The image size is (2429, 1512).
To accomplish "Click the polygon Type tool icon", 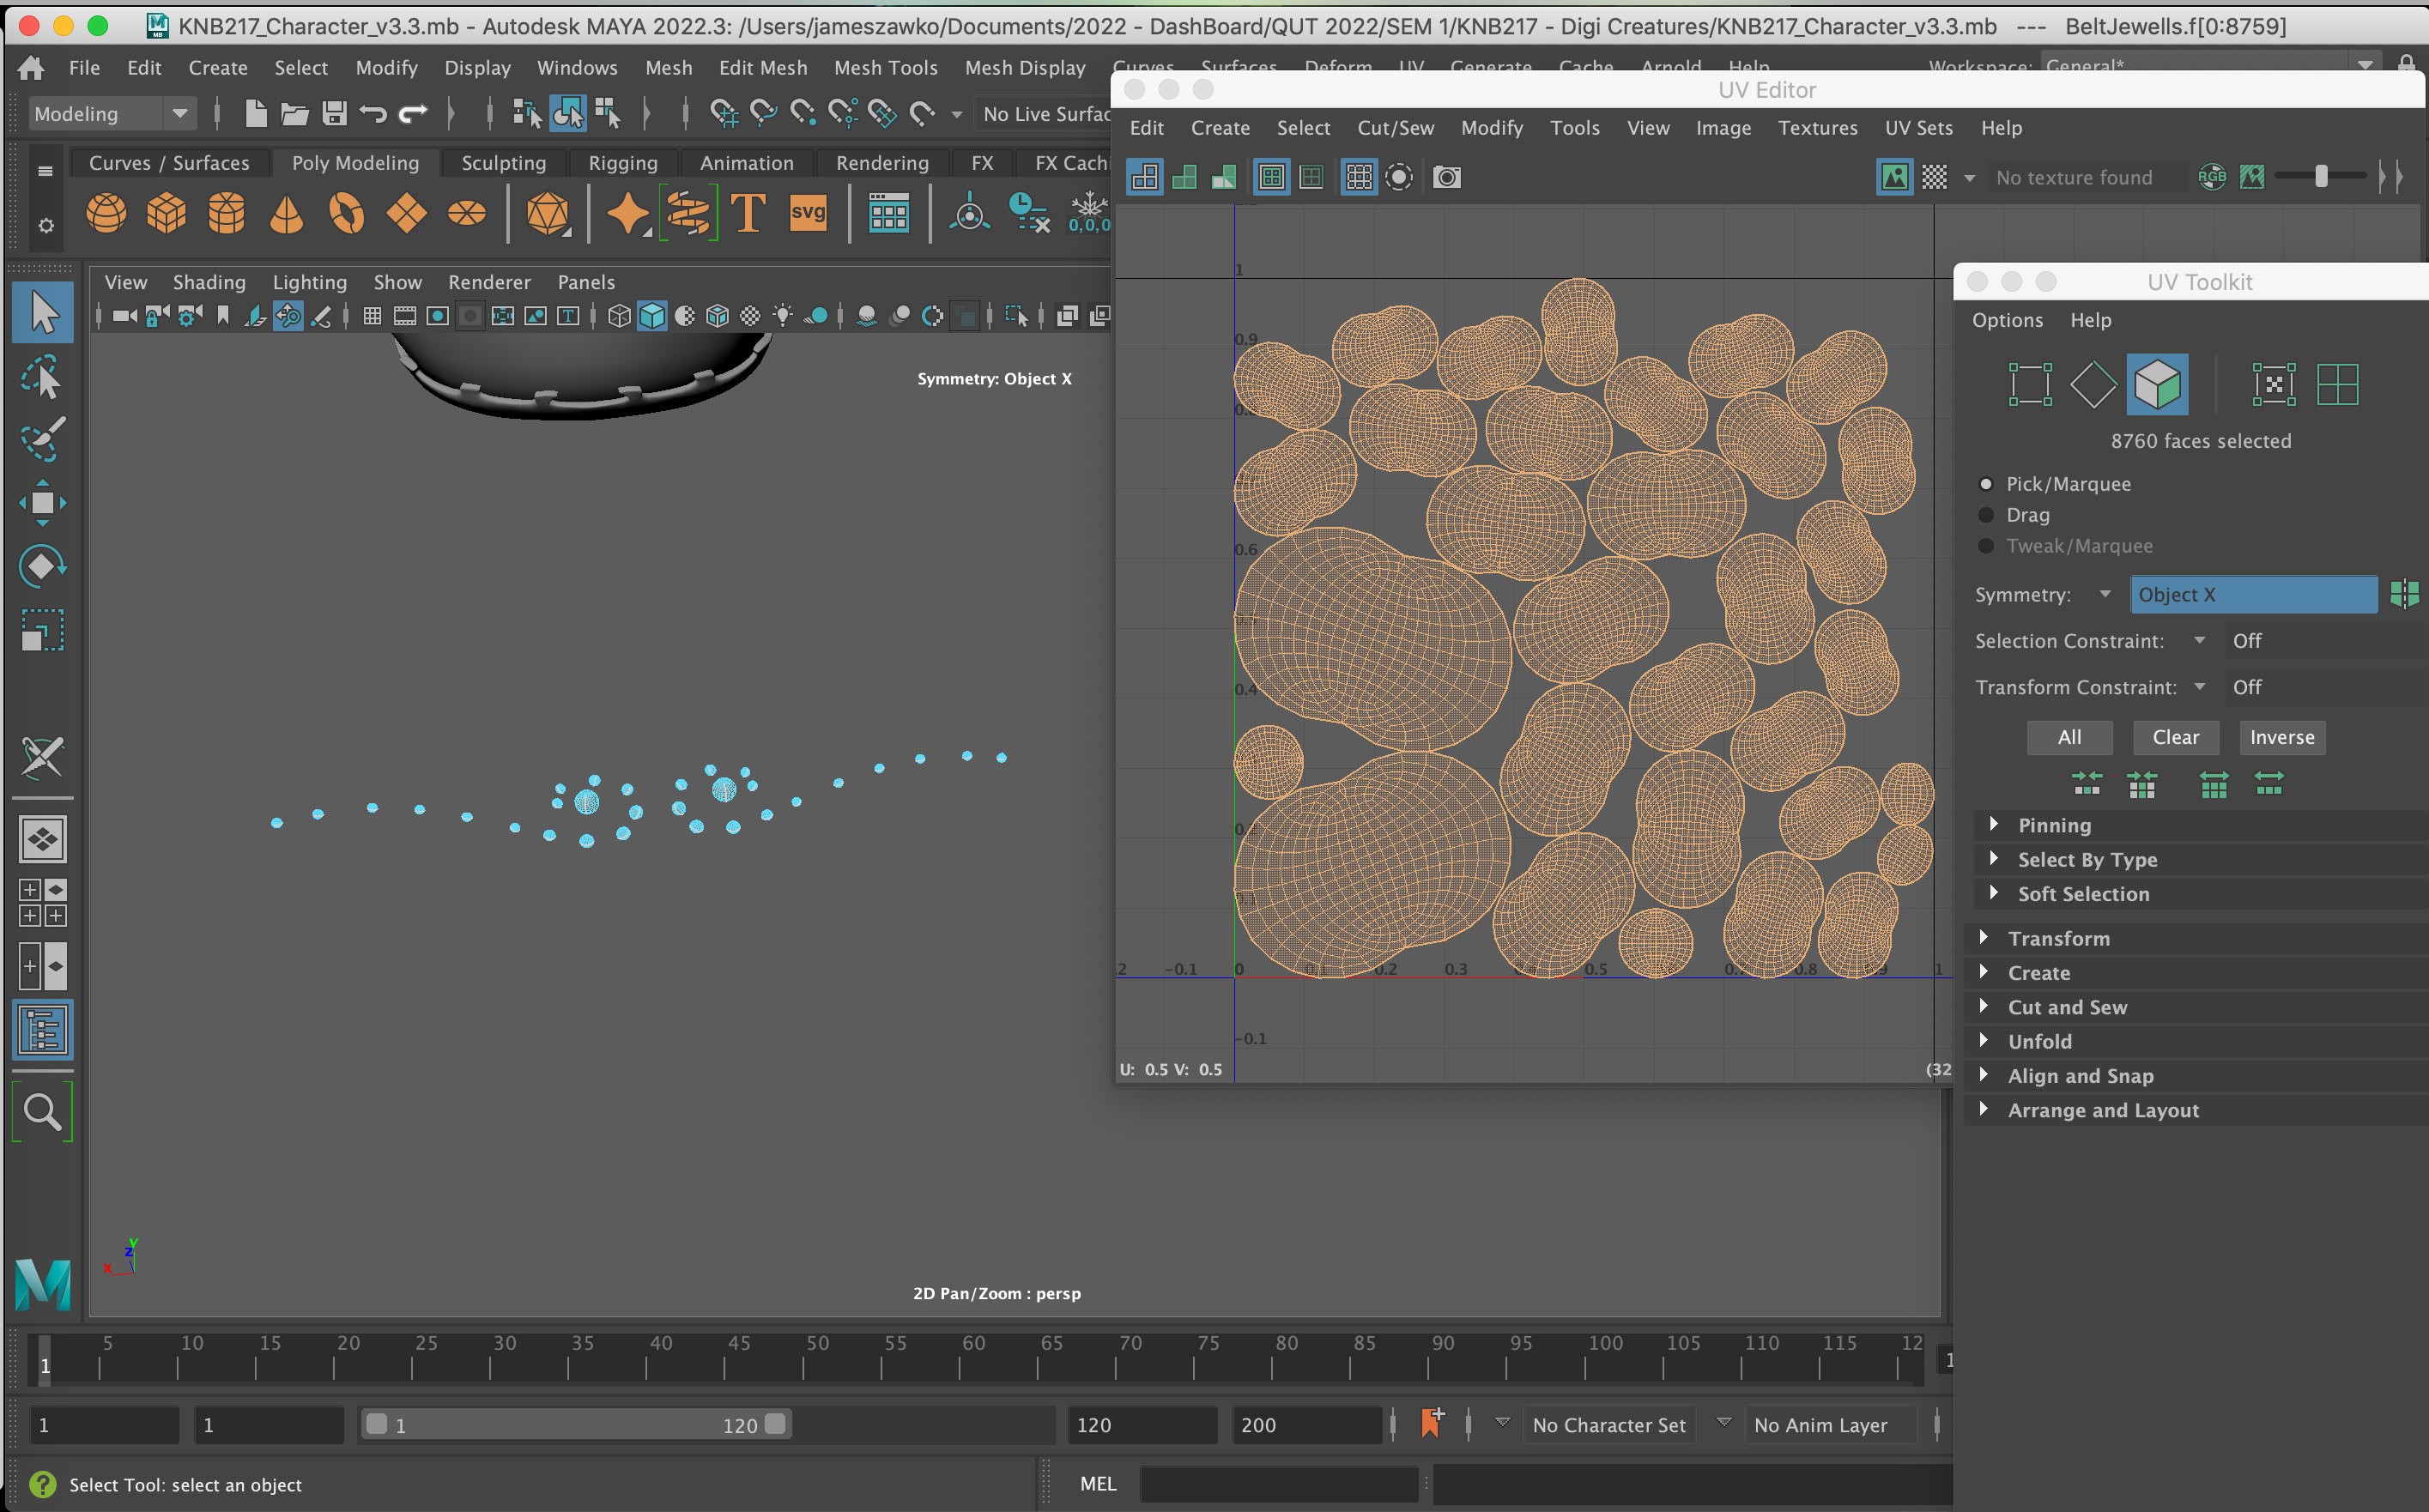I will click(747, 213).
